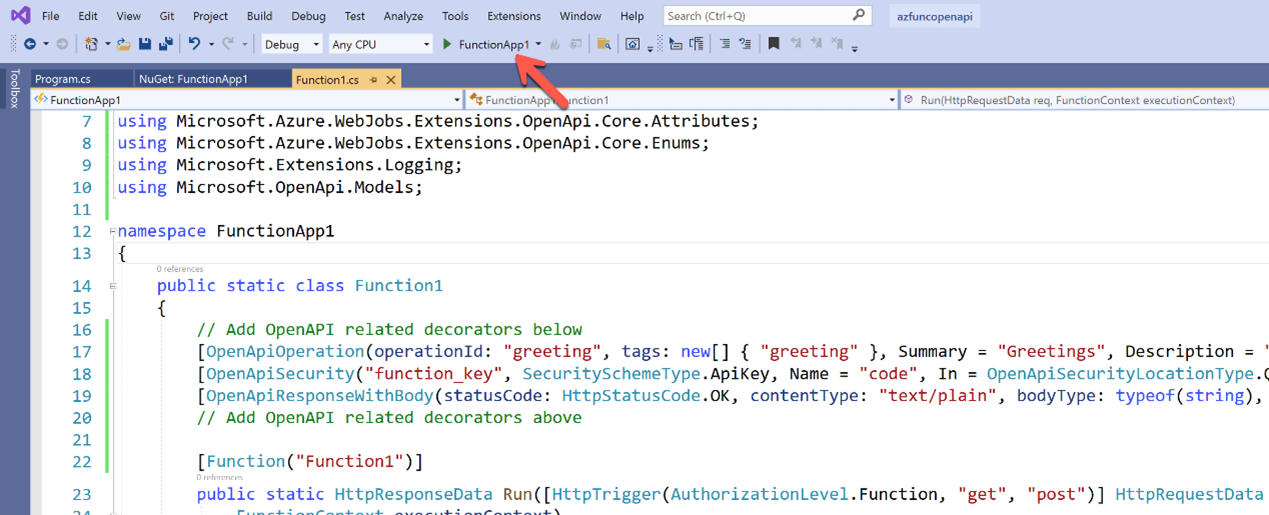1269x515 pixels.
Task: Clear all bookmarks icon
Action: tap(837, 44)
